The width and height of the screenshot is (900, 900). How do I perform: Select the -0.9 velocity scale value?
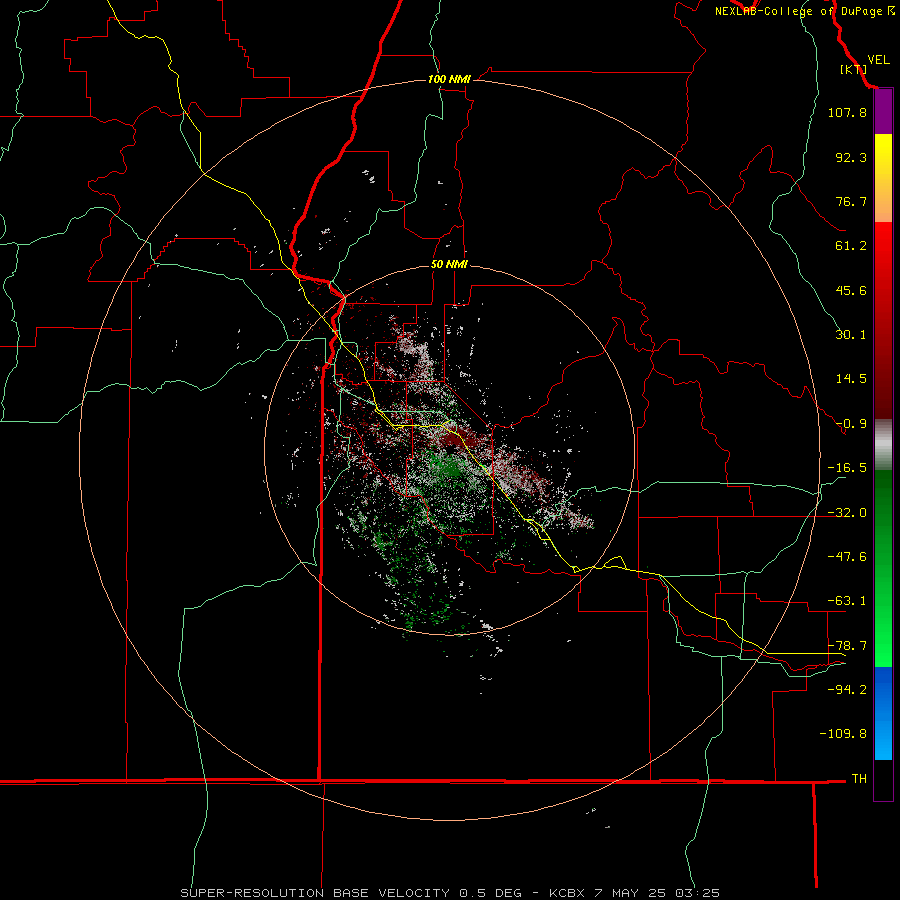[x=851, y=424]
